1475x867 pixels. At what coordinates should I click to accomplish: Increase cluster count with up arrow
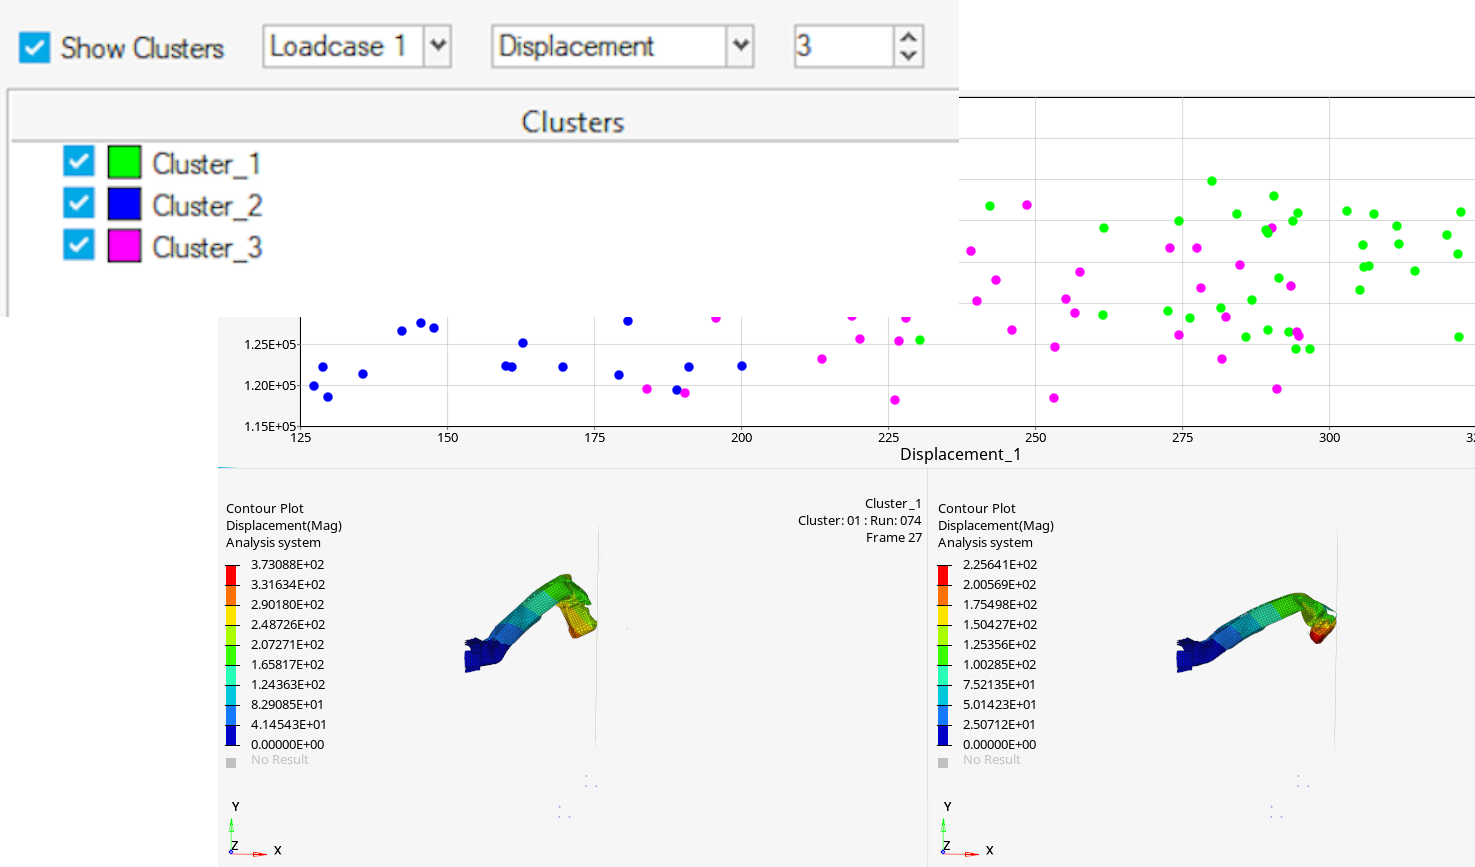tap(908, 37)
